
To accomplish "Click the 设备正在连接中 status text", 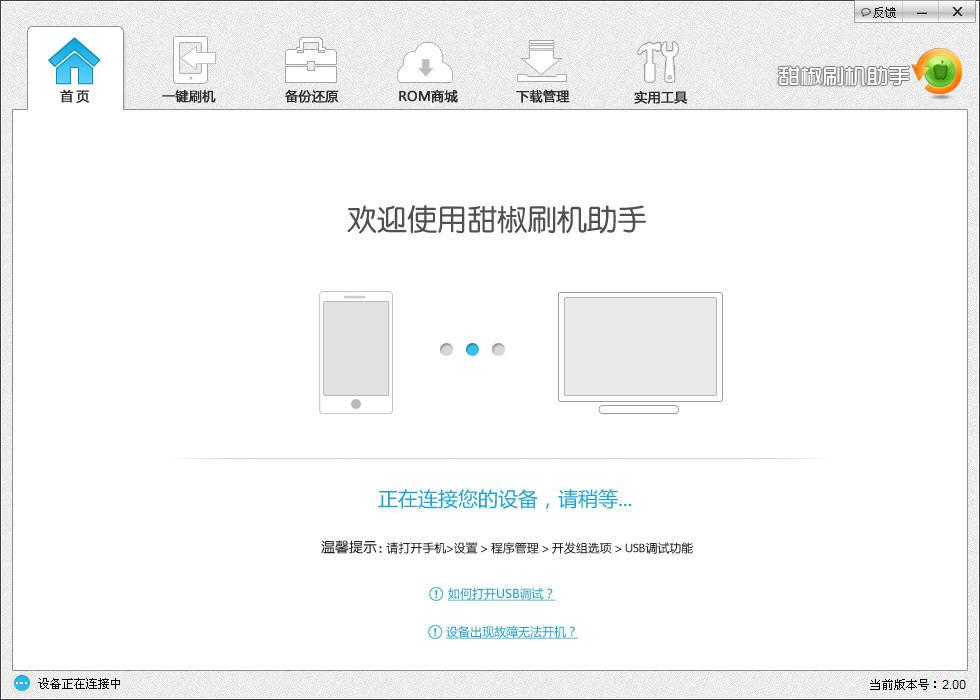I will [x=72, y=682].
